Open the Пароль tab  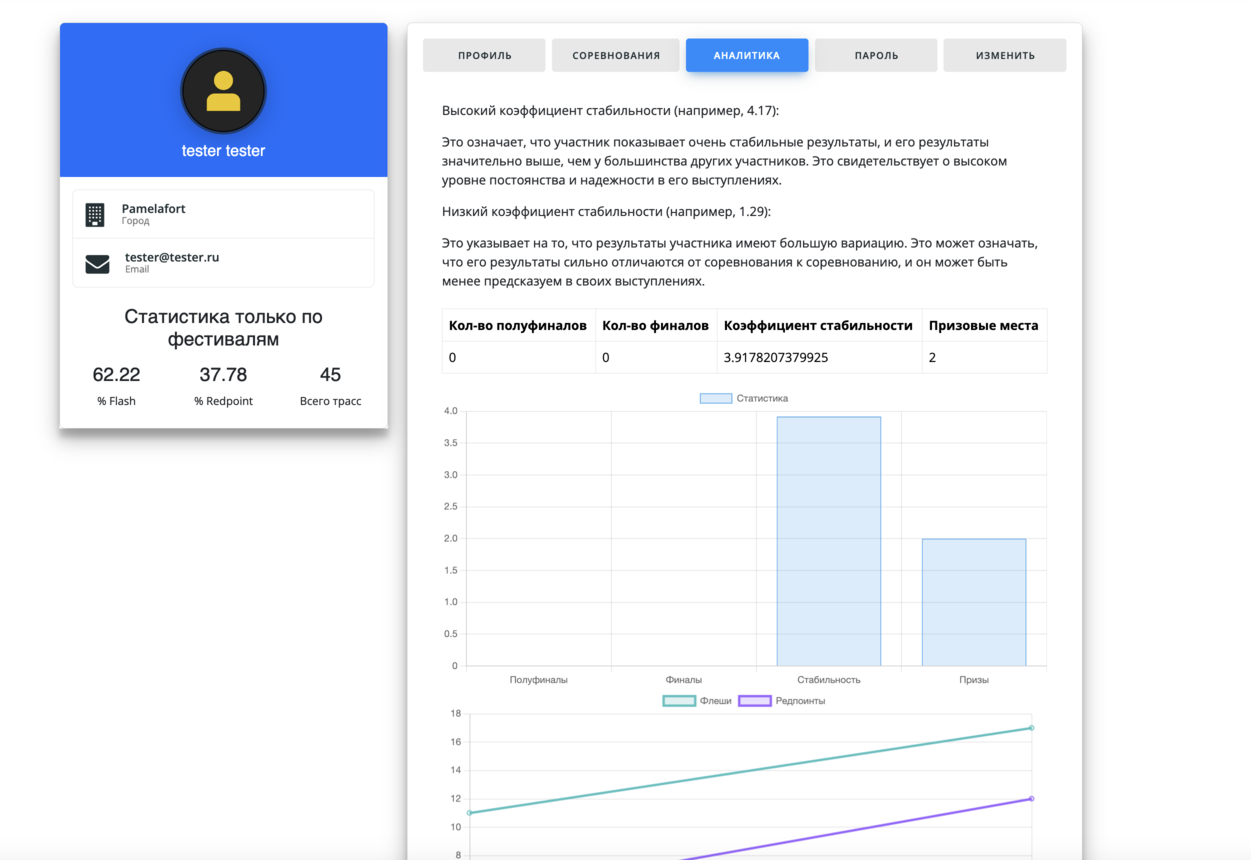[876, 56]
